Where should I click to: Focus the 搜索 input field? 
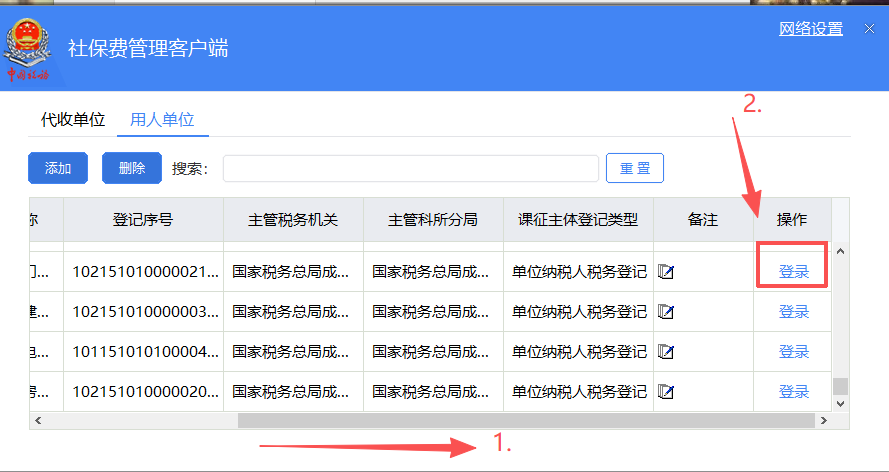(x=410, y=168)
